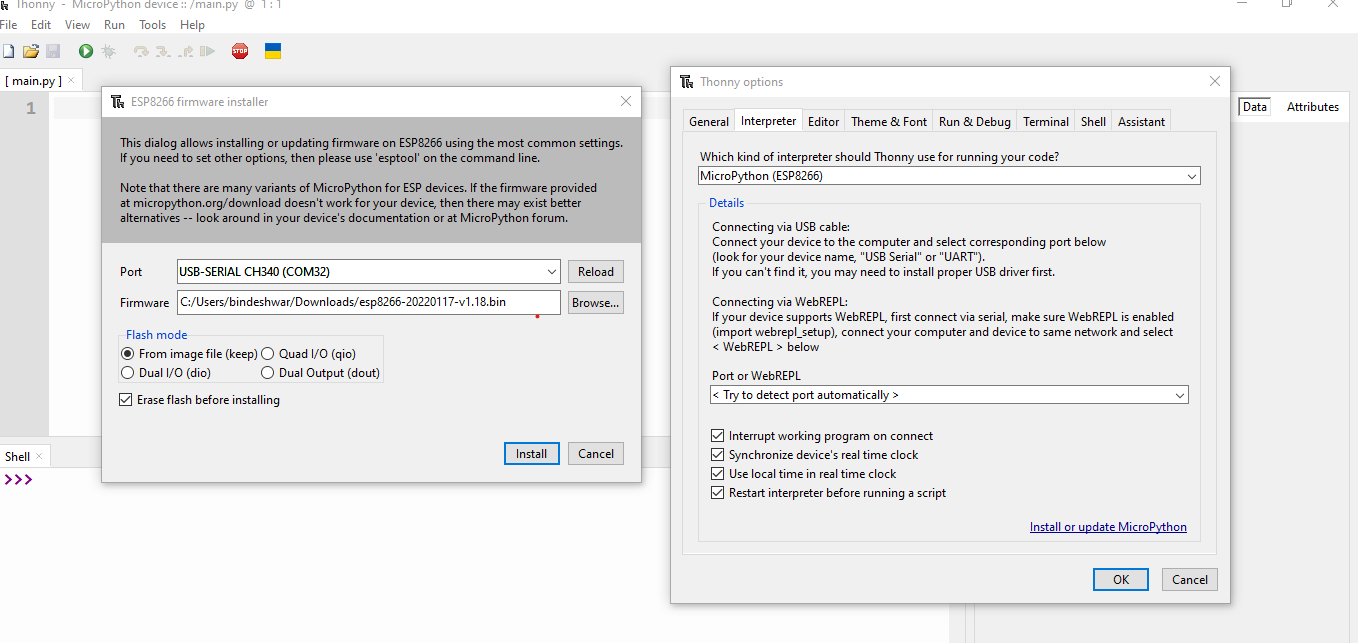Viewport: 1358px width, 643px height.
Task: Switch to the Shell options tab
Action: click(x=1093, y=121)
